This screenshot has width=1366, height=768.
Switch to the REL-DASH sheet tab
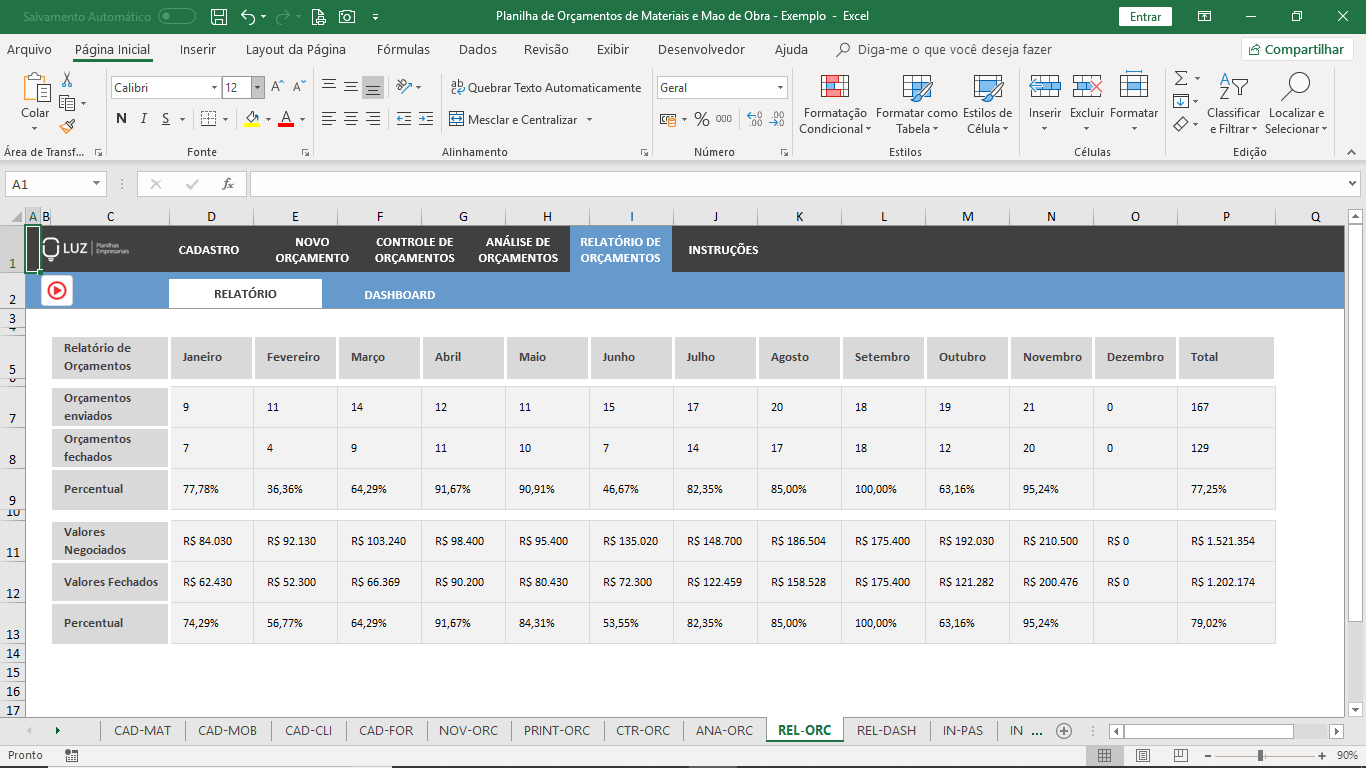tap(886, 730)
